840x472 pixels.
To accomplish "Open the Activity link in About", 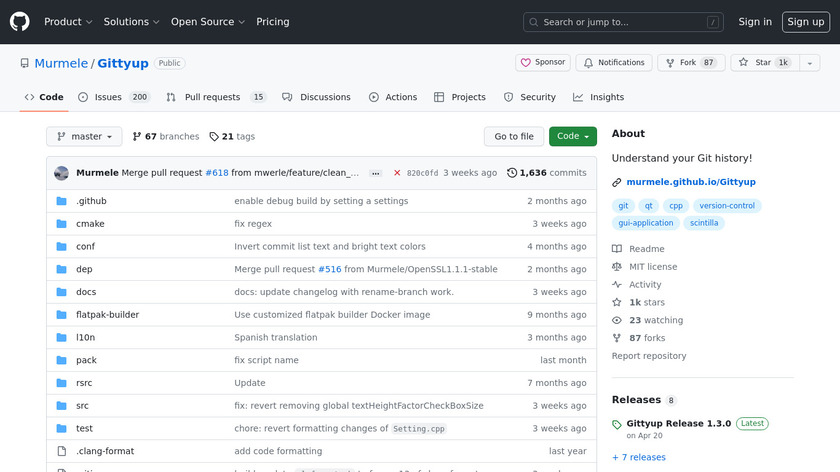I will [x=638, y=284].
